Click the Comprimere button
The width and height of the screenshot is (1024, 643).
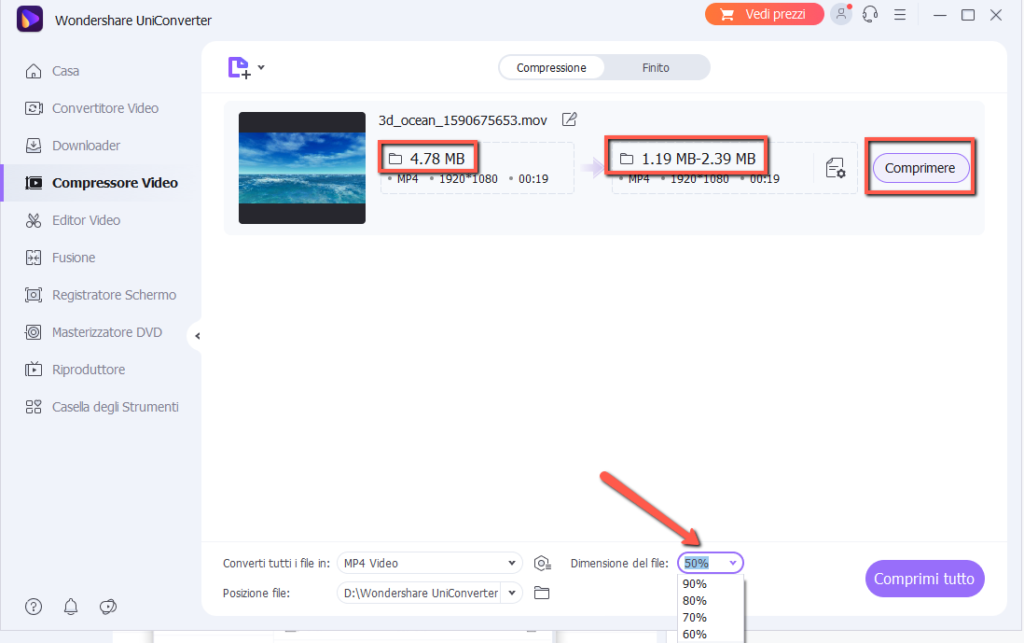tap(920, 168)
